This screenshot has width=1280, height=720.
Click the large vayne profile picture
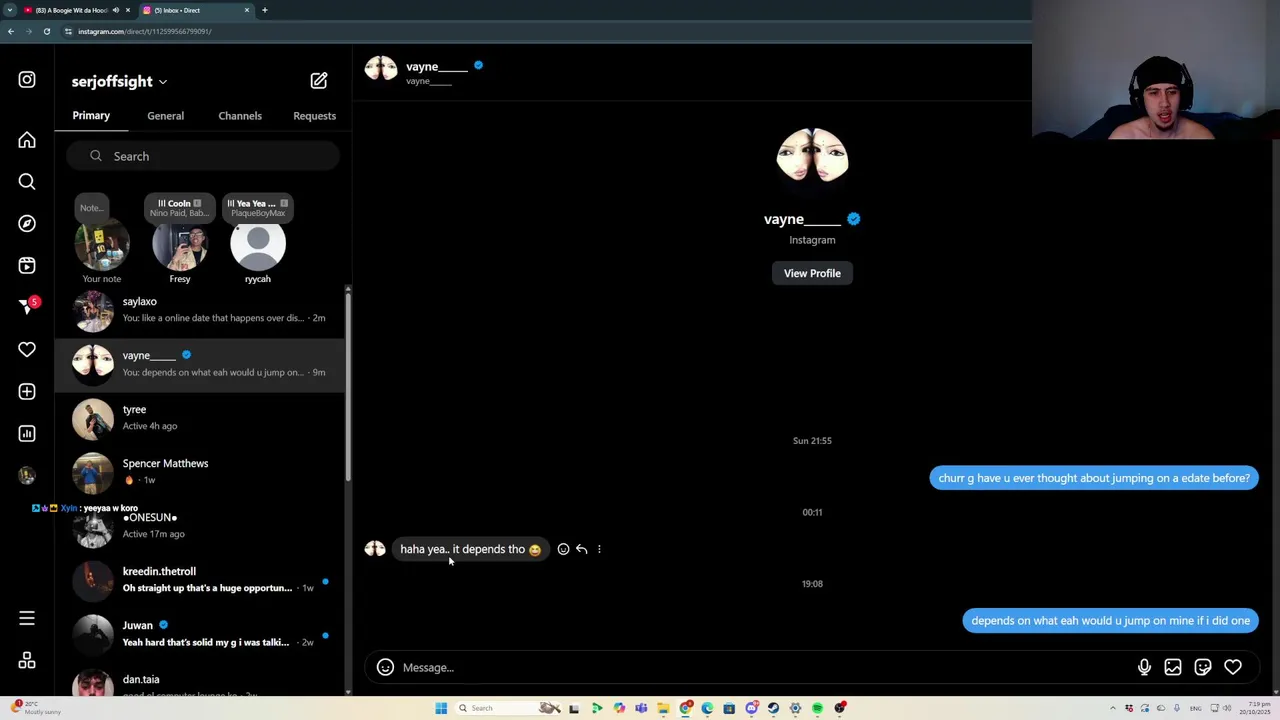(x=812, y=156)
